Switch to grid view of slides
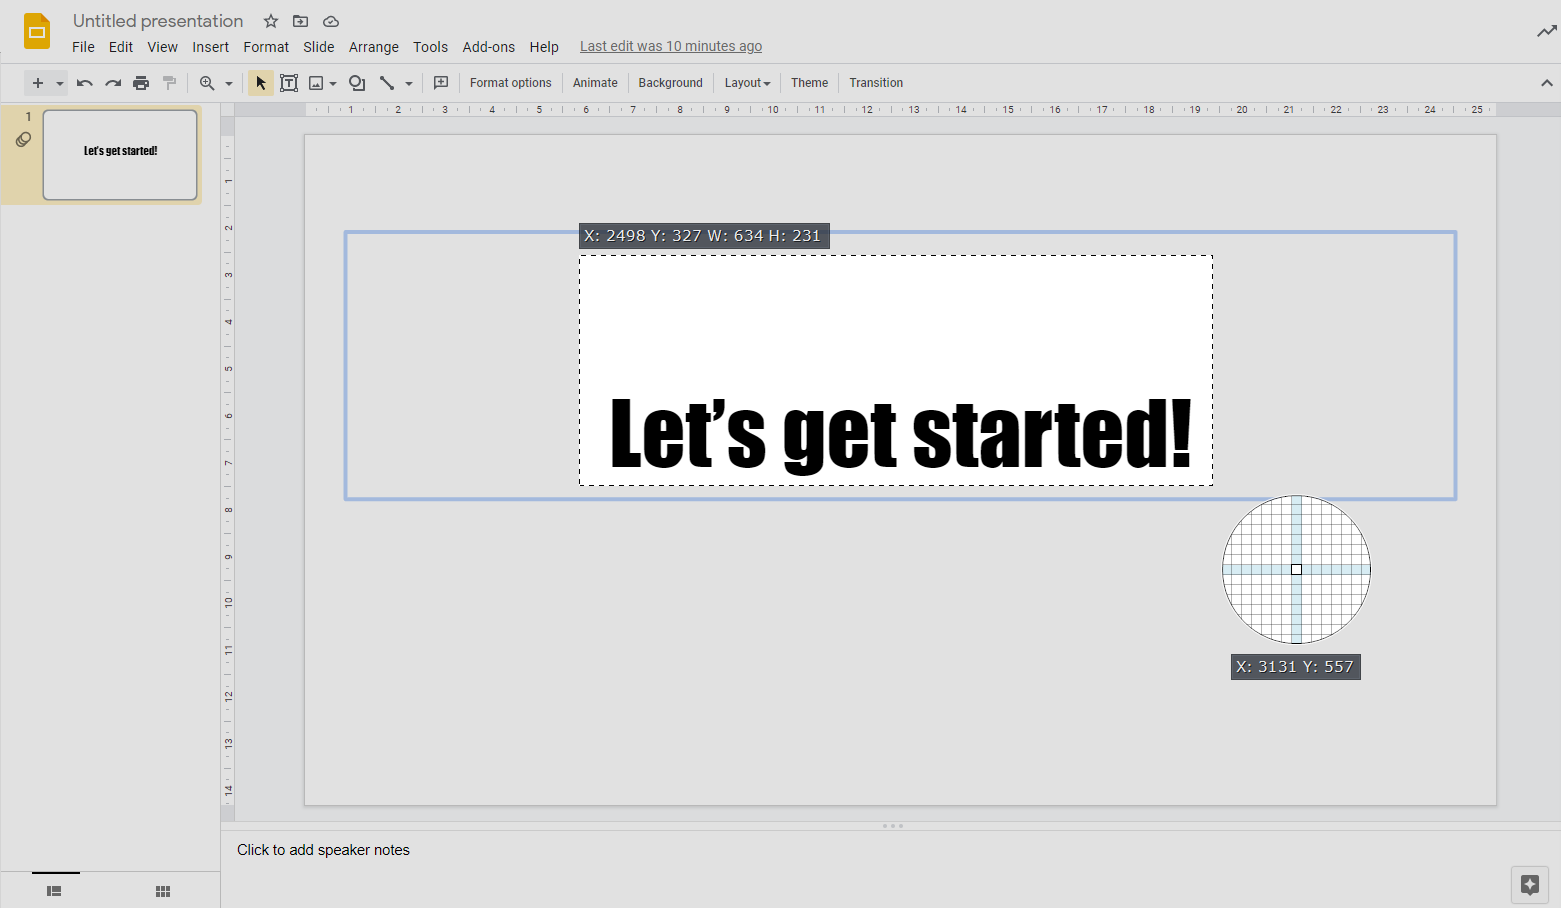The image size is (1561, 908). (163, 891)
